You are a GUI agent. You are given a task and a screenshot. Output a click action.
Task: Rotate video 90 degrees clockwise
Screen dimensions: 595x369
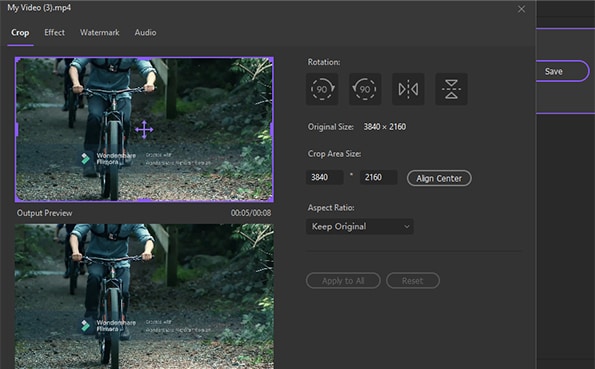pyautogui.click(x=322, y=89)
